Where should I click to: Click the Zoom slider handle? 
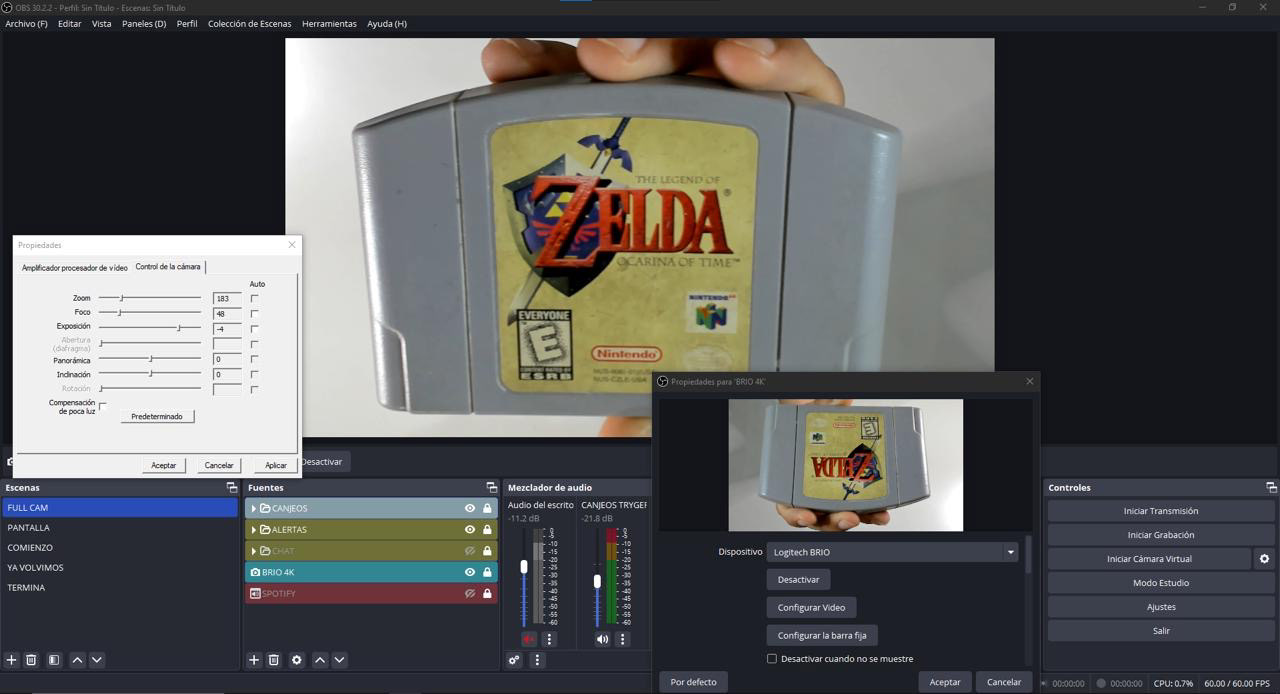click(122, 298)
